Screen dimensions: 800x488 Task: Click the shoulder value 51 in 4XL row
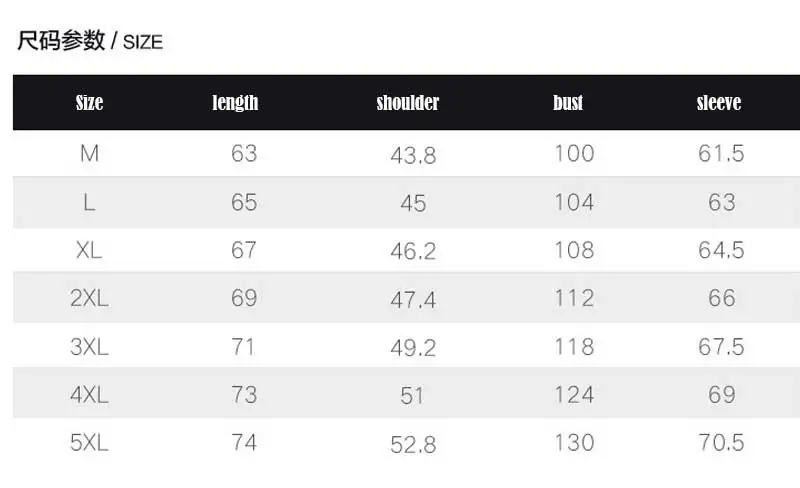(x=412, y=396)
